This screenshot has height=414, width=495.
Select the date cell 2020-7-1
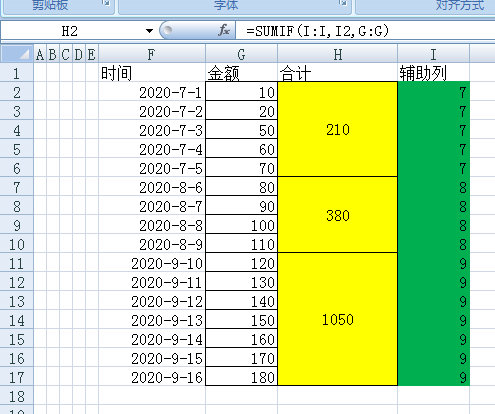pos(152,91)
